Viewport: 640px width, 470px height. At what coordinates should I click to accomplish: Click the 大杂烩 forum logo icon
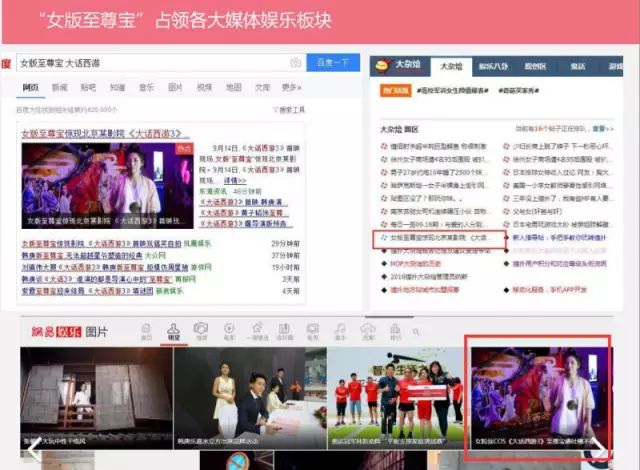pos(382,66)
